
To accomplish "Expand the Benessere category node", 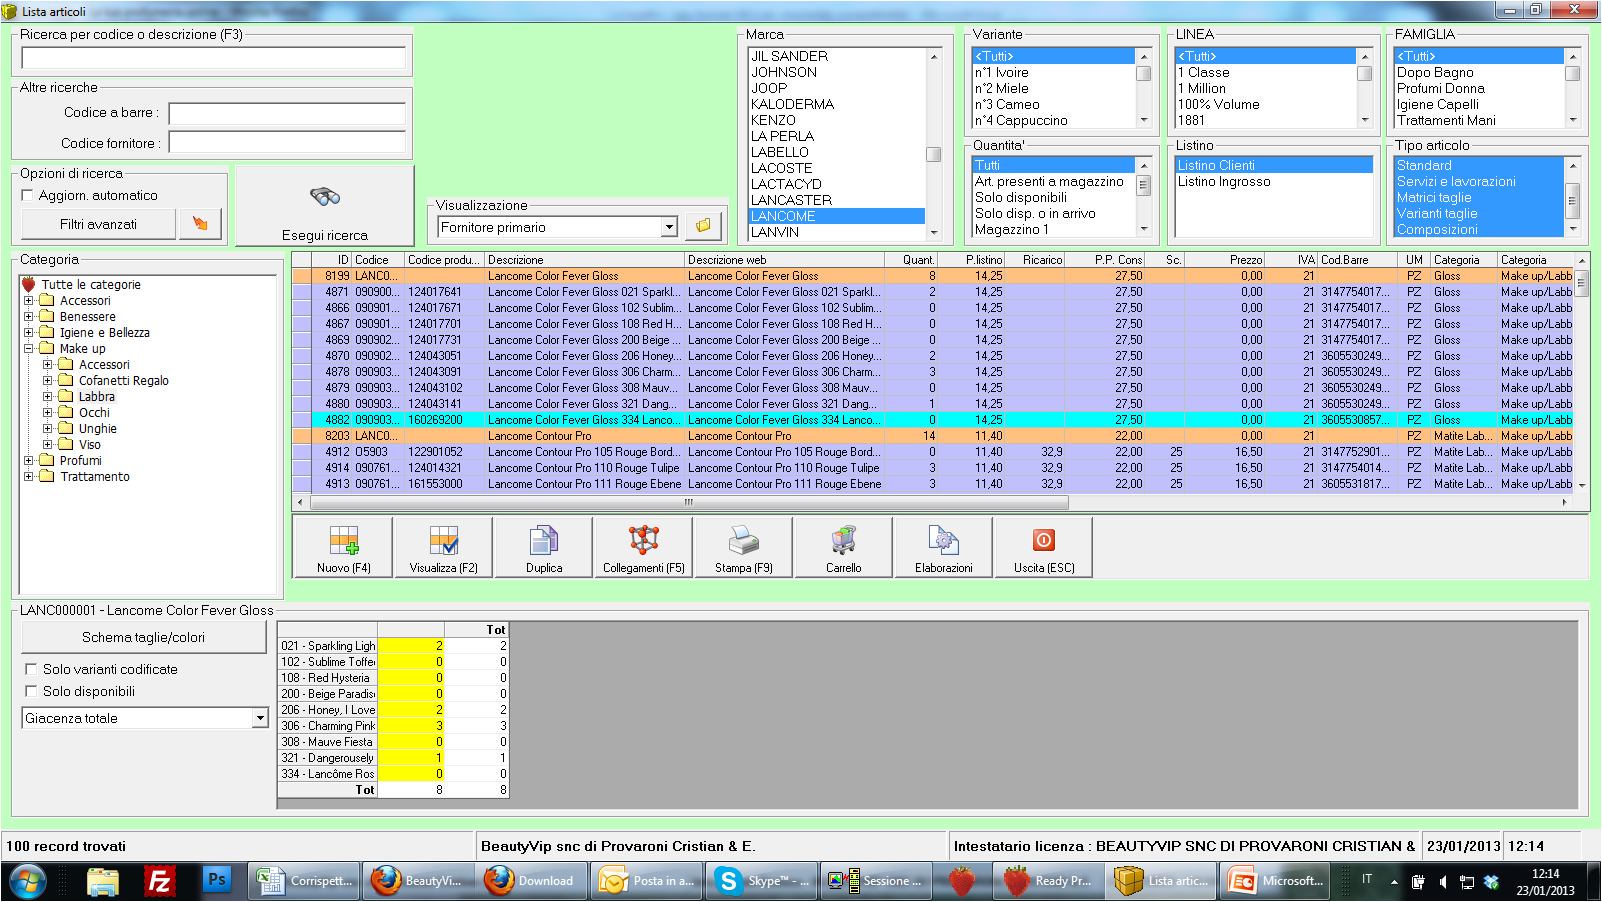I will click(x=29, y=316).
